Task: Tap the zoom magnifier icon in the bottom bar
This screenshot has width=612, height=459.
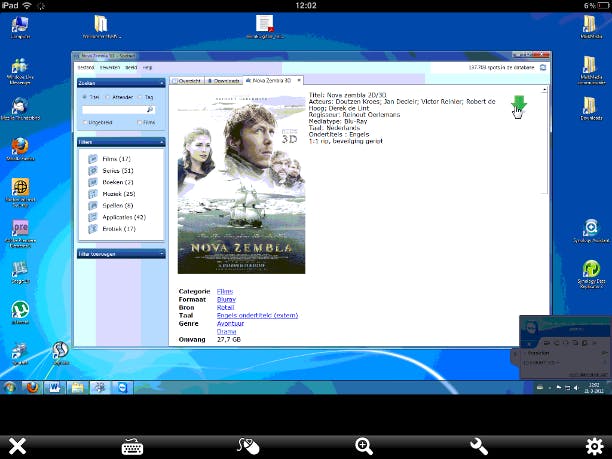Action: (x=364, y=446)
